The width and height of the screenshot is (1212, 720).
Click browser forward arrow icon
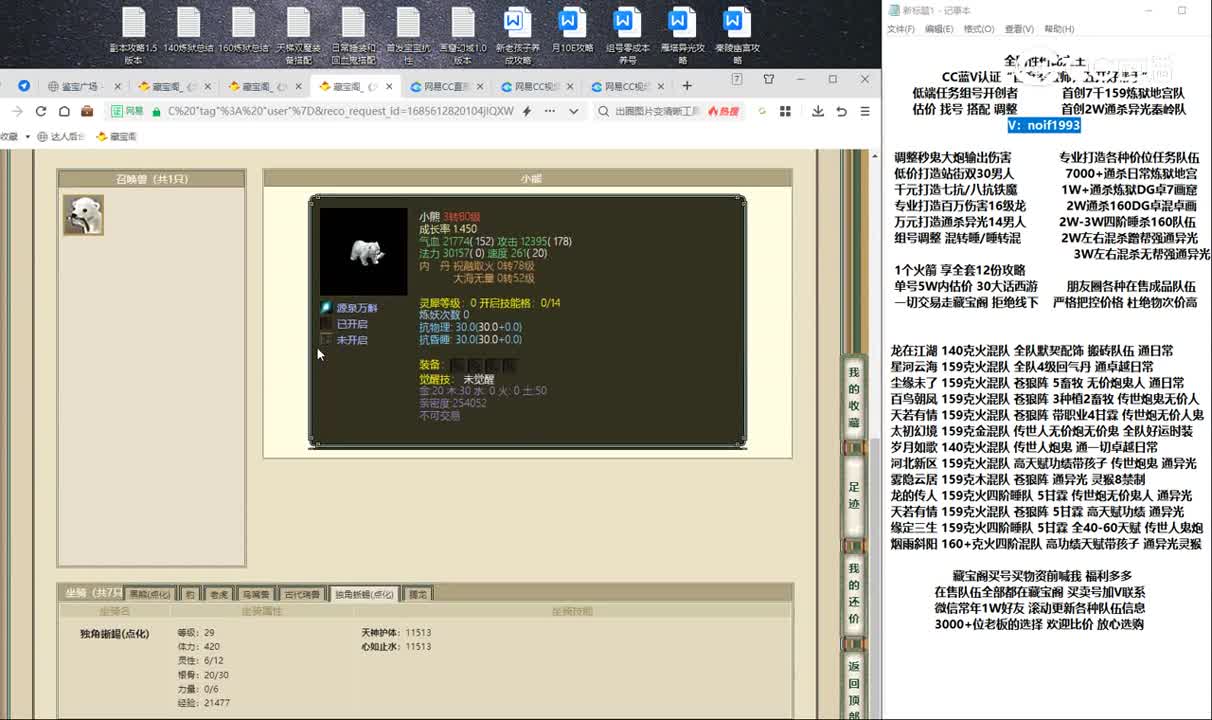(x=17, y=111)
